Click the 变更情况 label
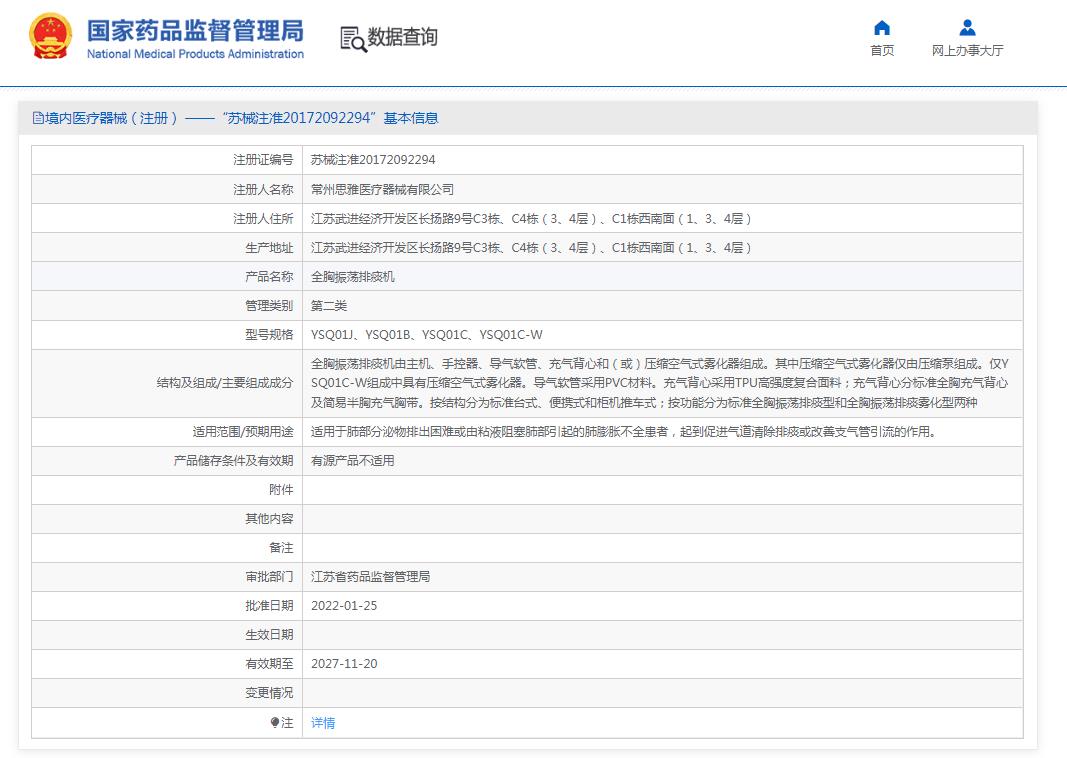This screenshot has width=1067, height=758. [x=269, y=693]
